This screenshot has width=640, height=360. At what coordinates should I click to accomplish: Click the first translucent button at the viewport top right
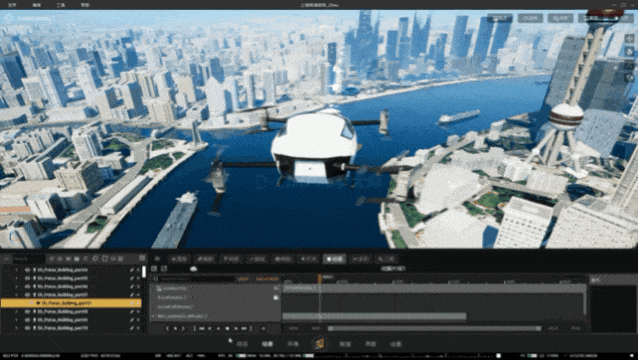[x=500, y=18]
